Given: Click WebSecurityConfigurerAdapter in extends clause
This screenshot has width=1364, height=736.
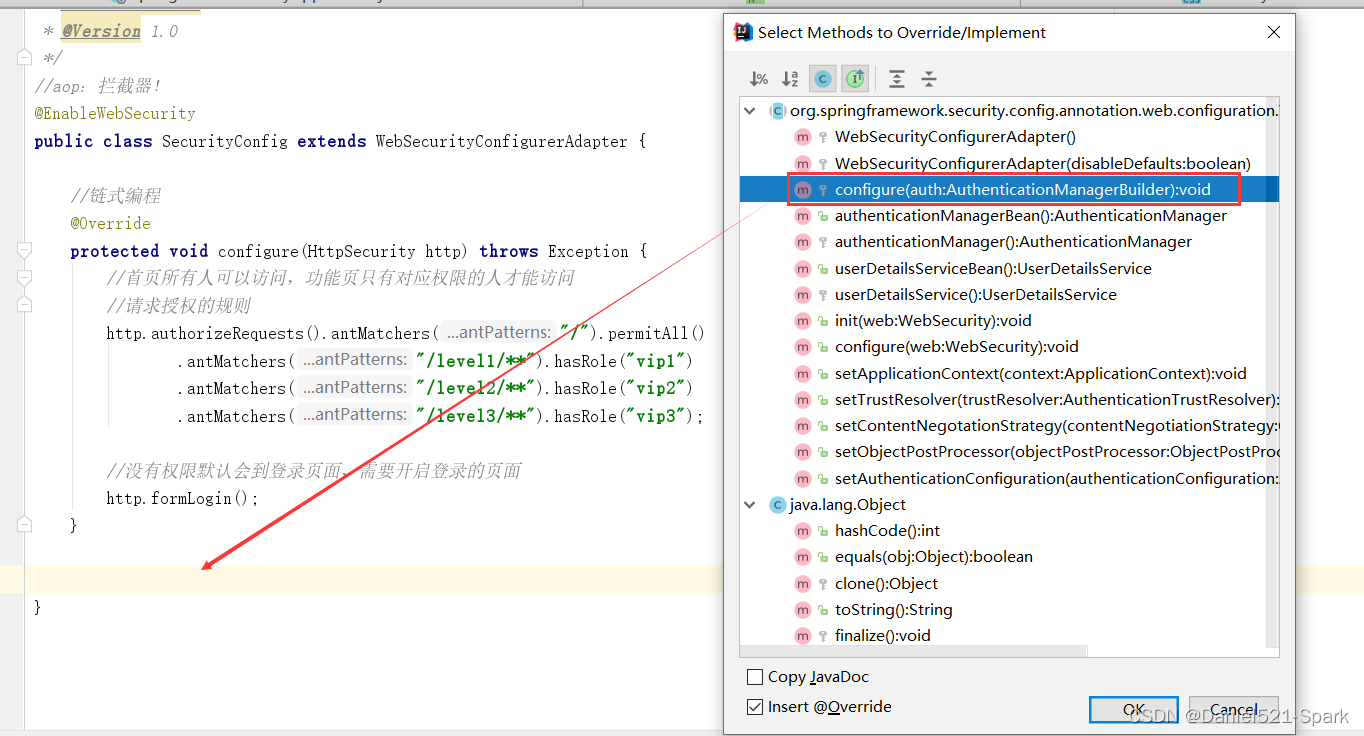Looking at the screenshot, I should coord(501,142).
